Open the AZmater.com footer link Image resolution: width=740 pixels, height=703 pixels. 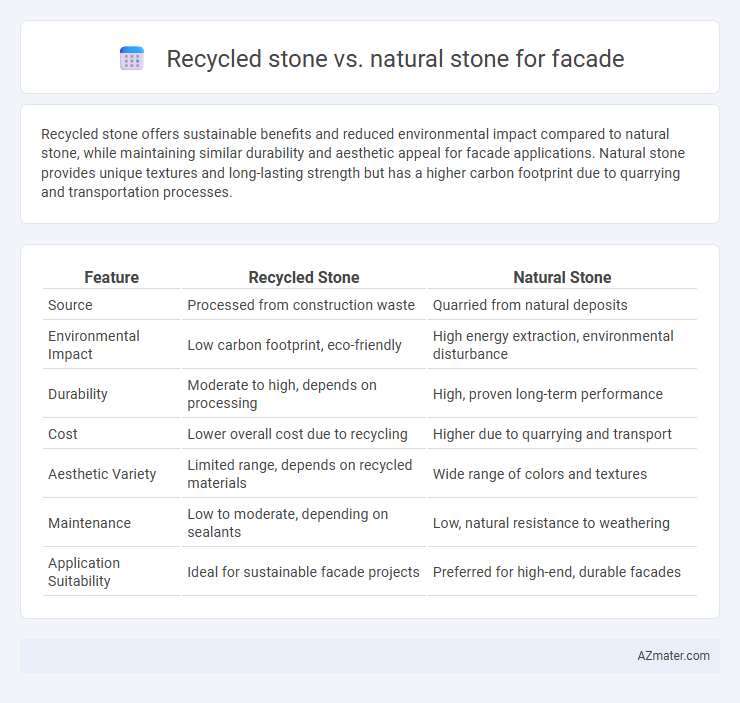673,655
